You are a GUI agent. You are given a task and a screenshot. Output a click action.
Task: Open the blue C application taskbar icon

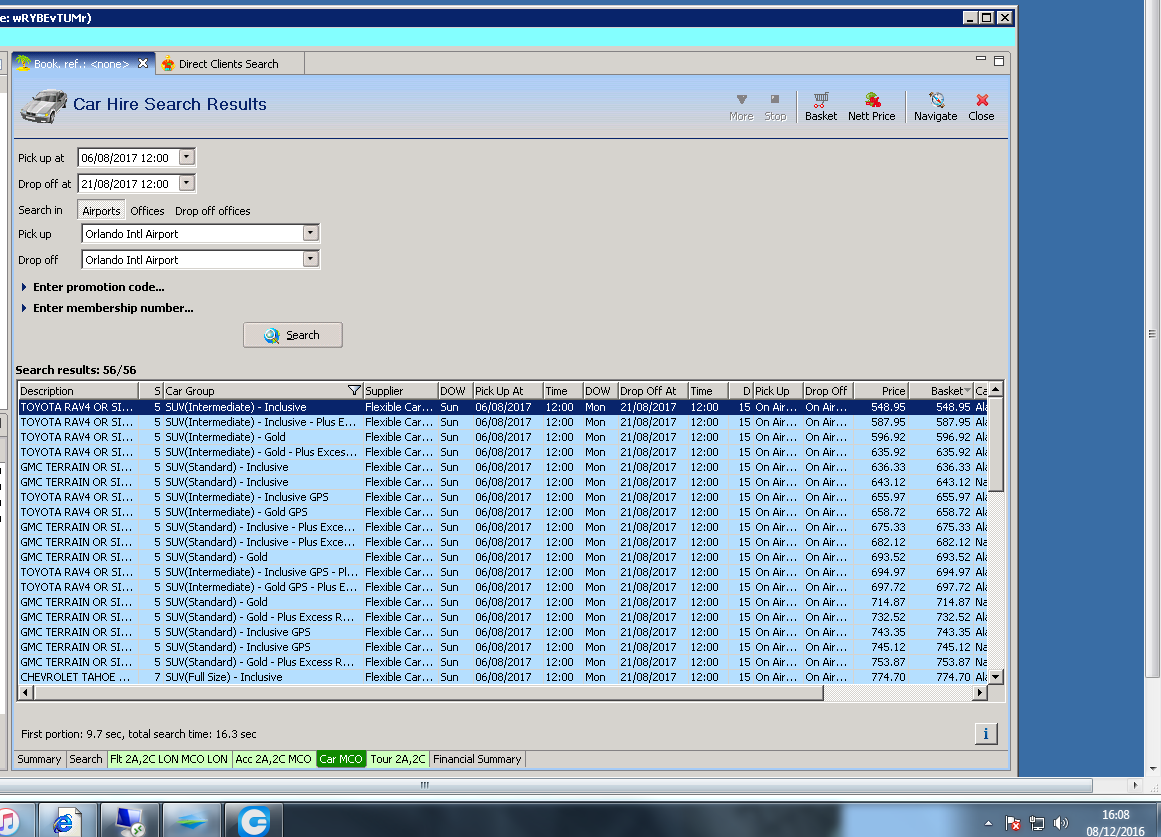click(253, 821)
